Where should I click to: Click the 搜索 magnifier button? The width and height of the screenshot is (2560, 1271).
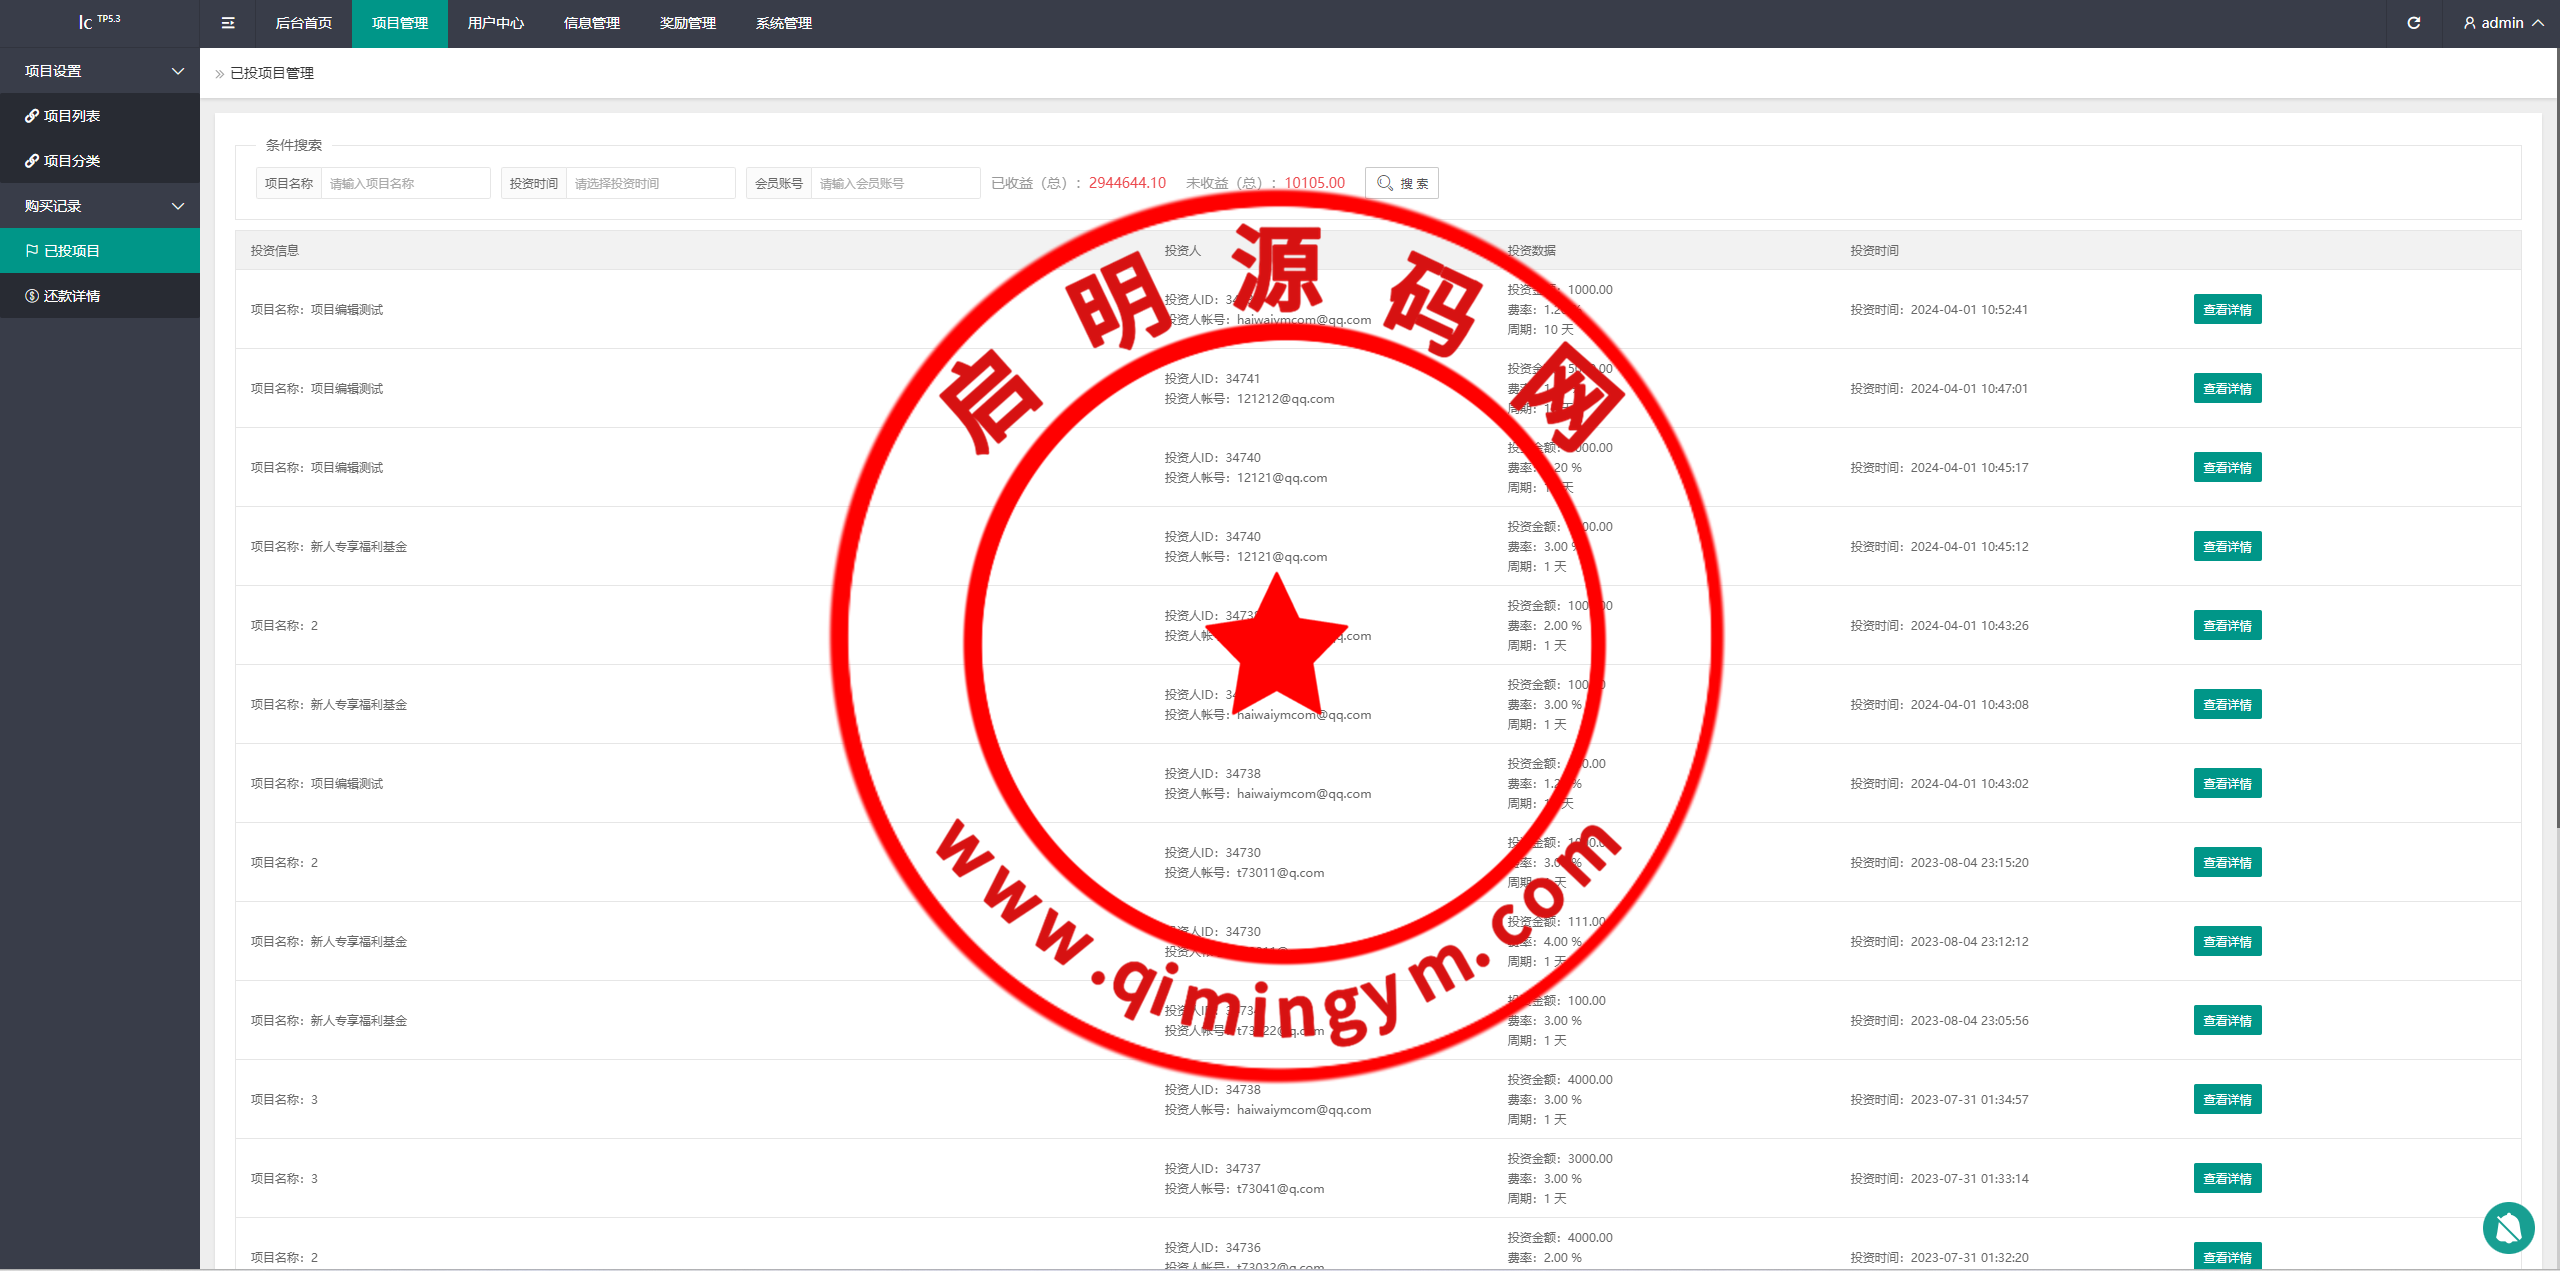(x=1401, y=183)
